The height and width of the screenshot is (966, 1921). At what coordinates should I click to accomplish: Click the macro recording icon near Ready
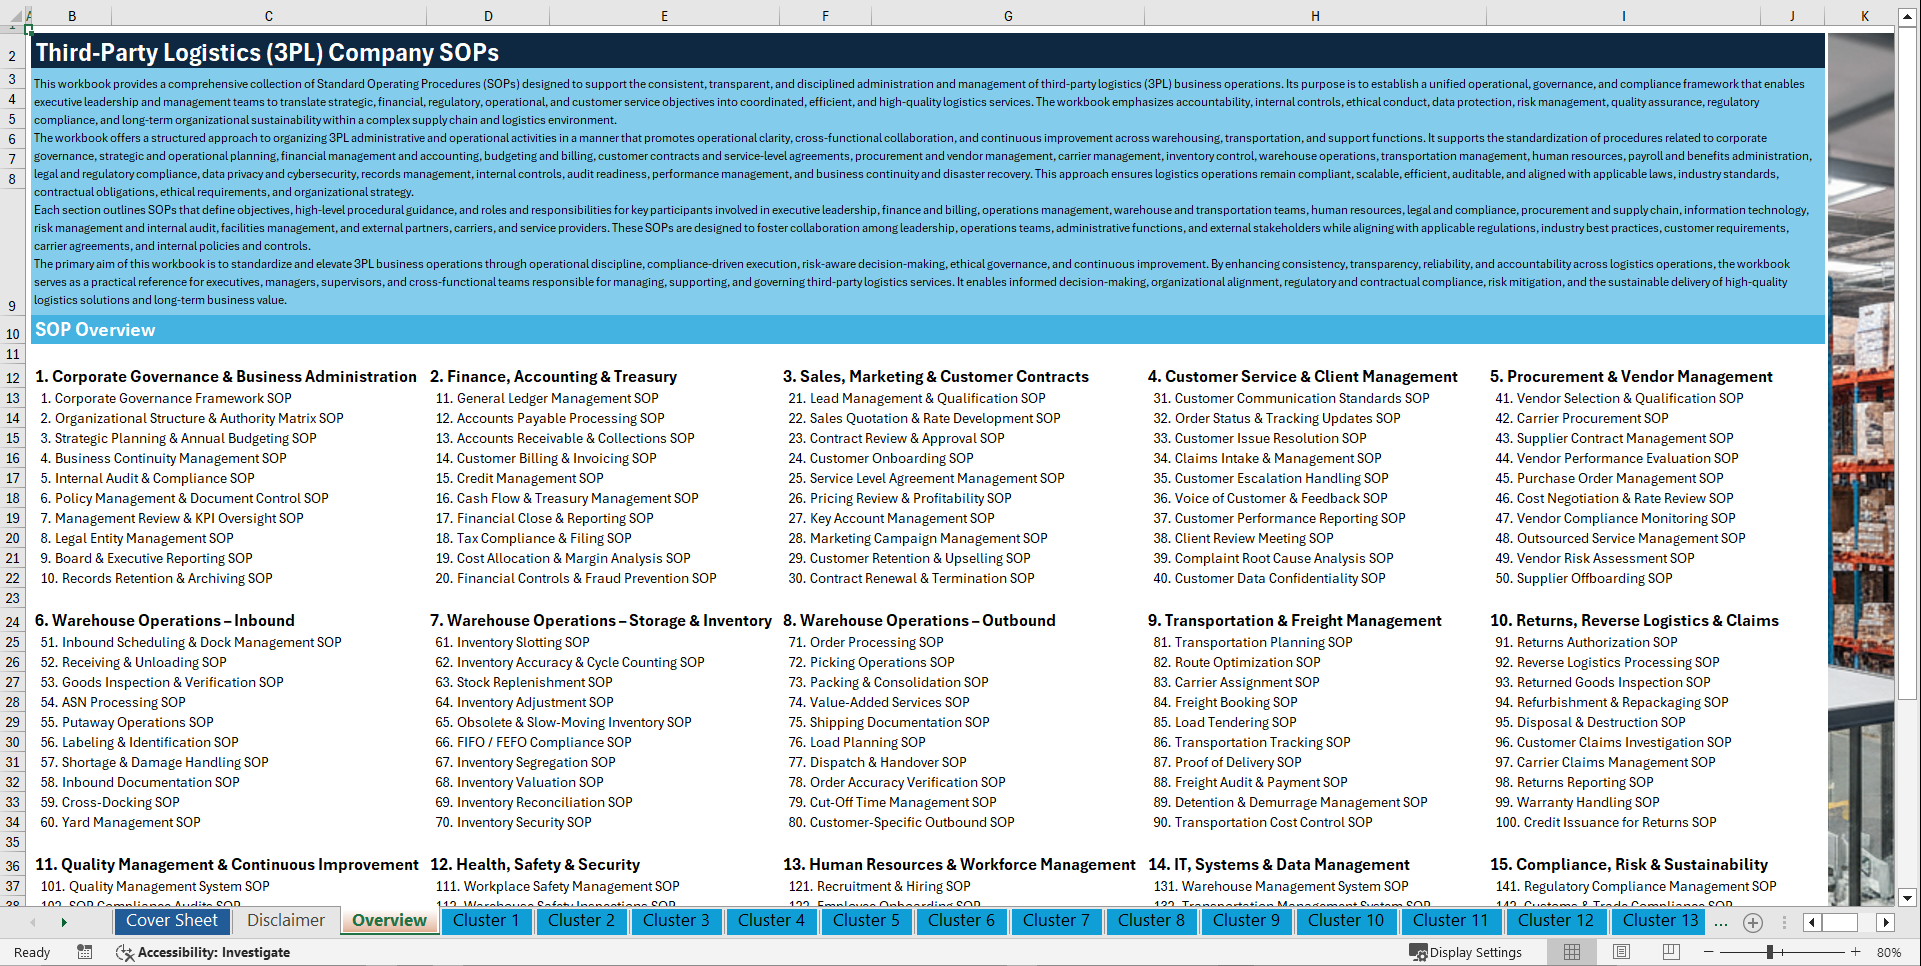pyautogui.click(x=85, y=952)
